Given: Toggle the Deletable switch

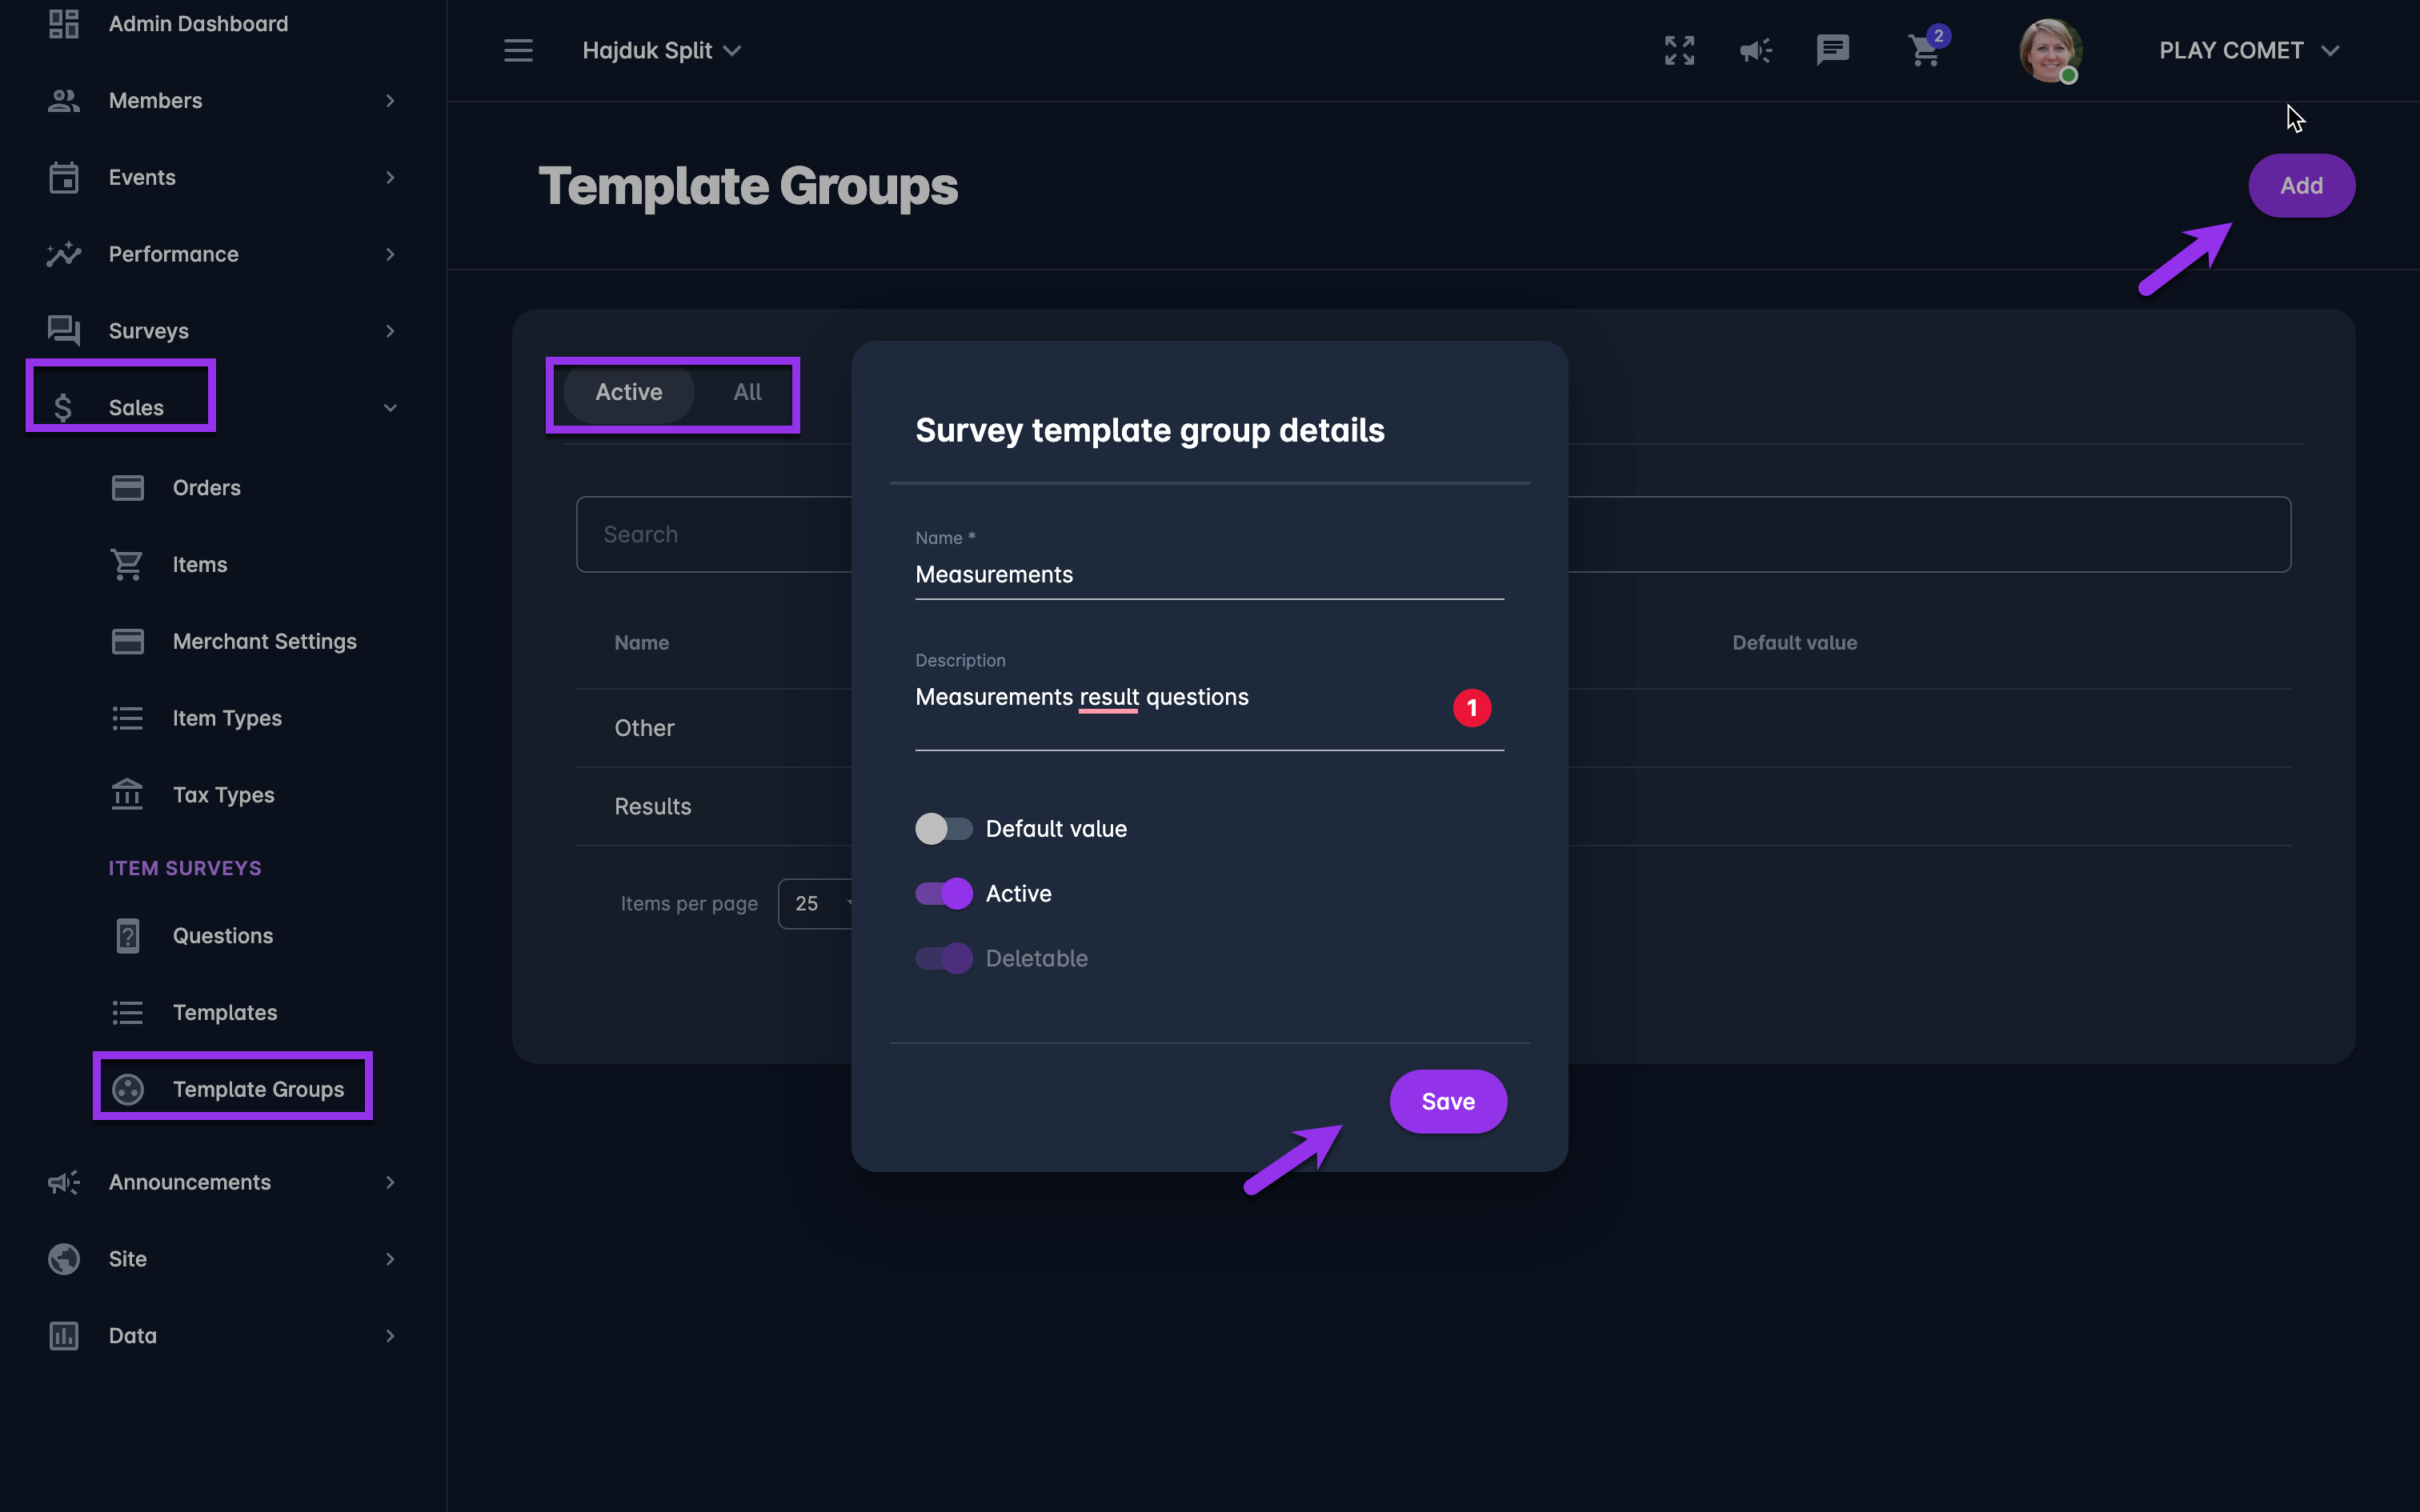Looking at the screenshot, I should click(943, 958).
